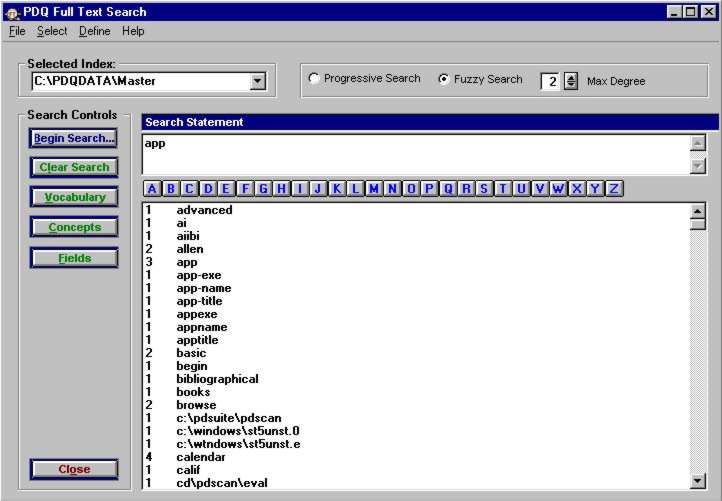Click the vocabulary list scrollbar thumb
This screenshot has width=722, height=501.
point(698,224)
